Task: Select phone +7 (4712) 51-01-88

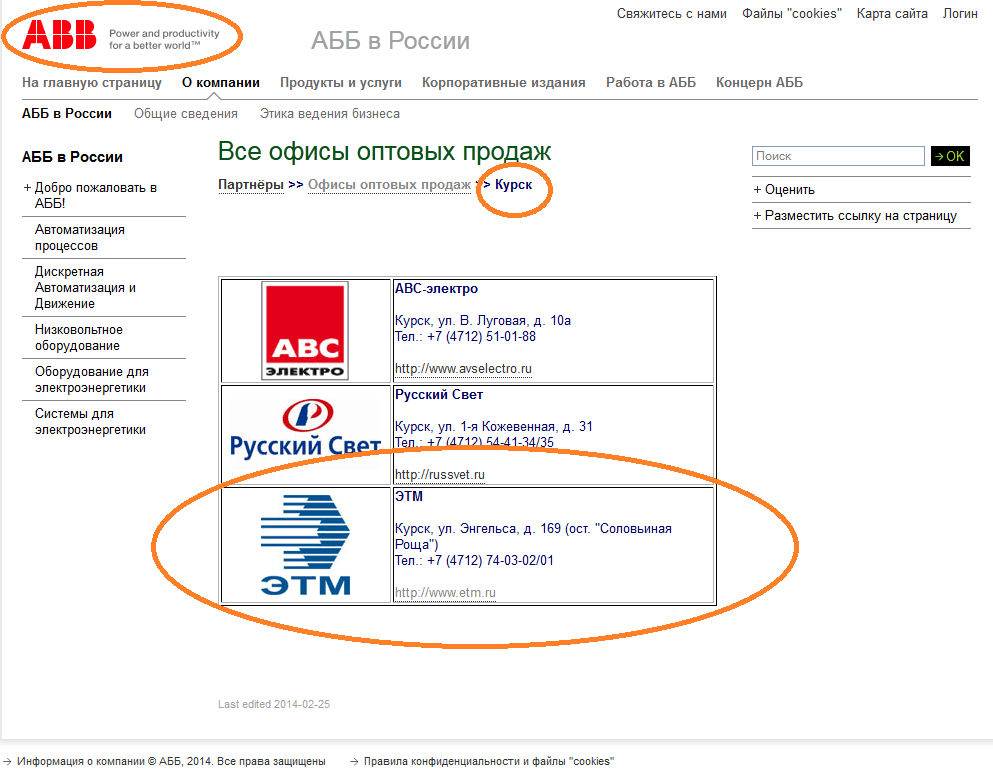Action: pos(481,336)
